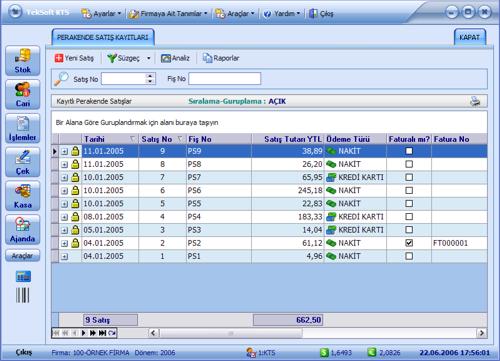Uncheck Faturalı checkbox for PS2
Viewport: 500px width, 361px height.
[409, 243]
